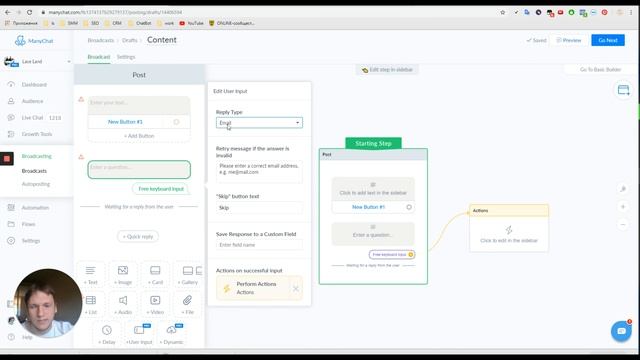
Task: Open the Audience sidebar section
Action: [32, 101]
